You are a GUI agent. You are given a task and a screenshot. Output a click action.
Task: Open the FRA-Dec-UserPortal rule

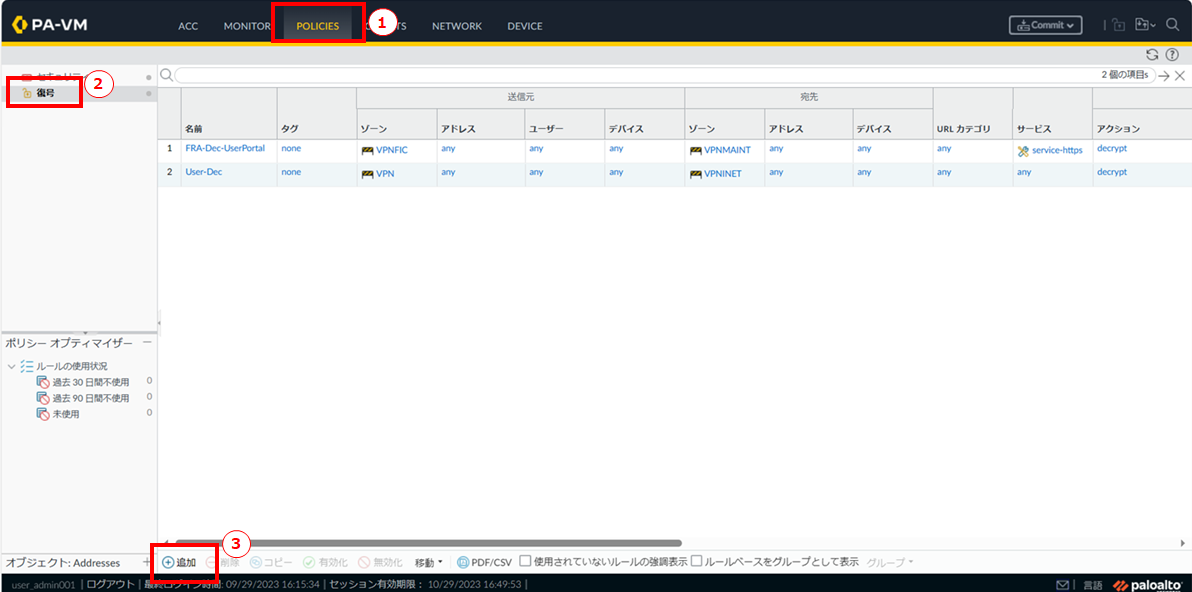[x=225, y=148]
